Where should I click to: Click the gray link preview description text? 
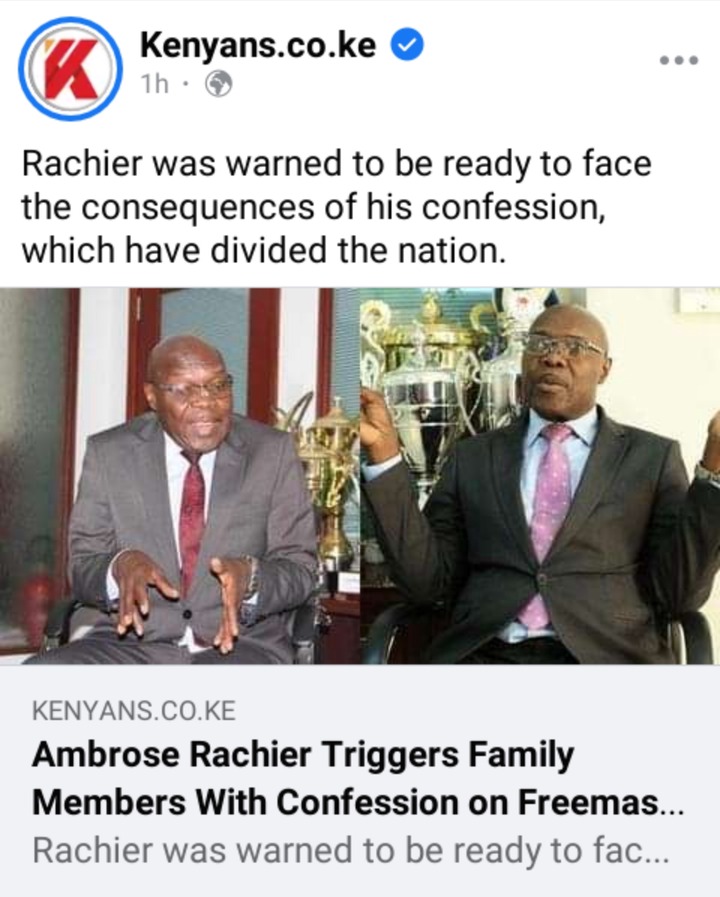(x=350, y=851)
